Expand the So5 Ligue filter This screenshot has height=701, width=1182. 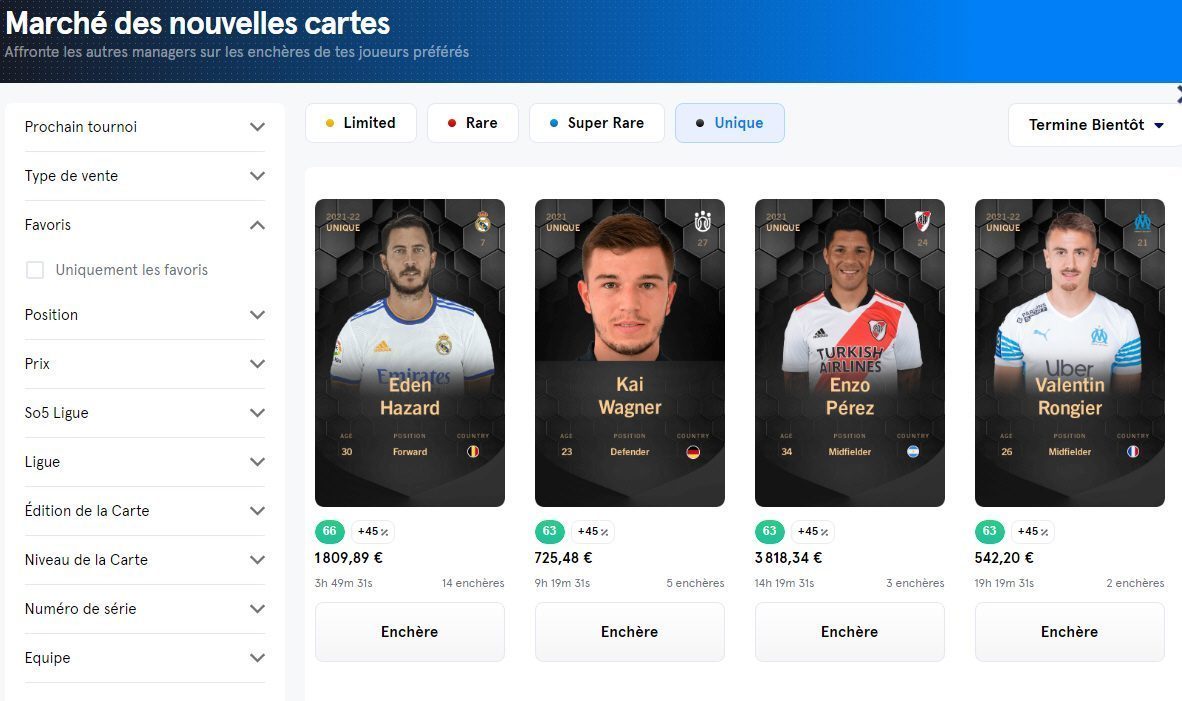145,412
